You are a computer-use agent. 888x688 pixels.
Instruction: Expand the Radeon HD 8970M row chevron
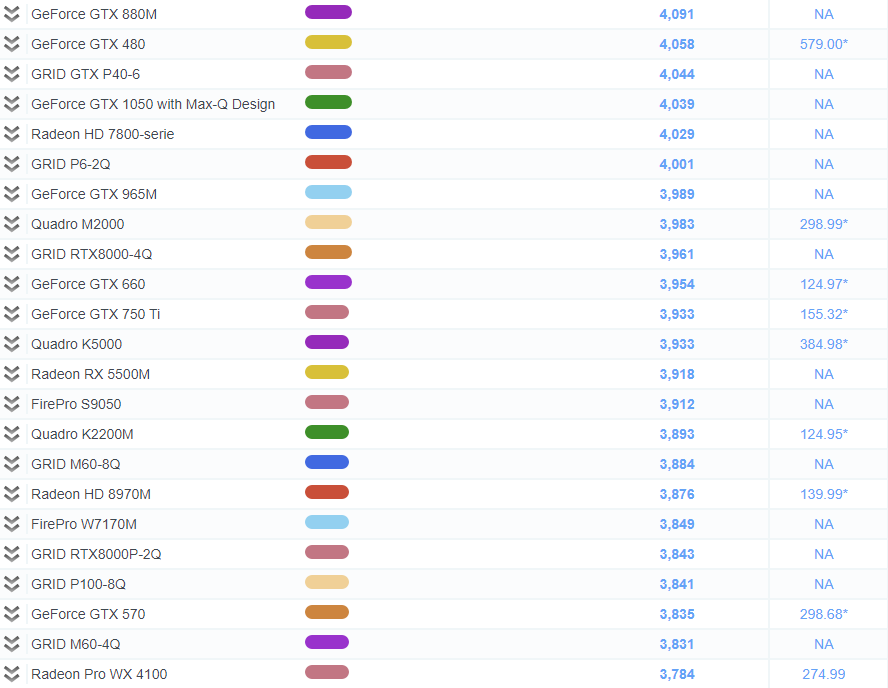pyautogui.click(x=11, y=494)
